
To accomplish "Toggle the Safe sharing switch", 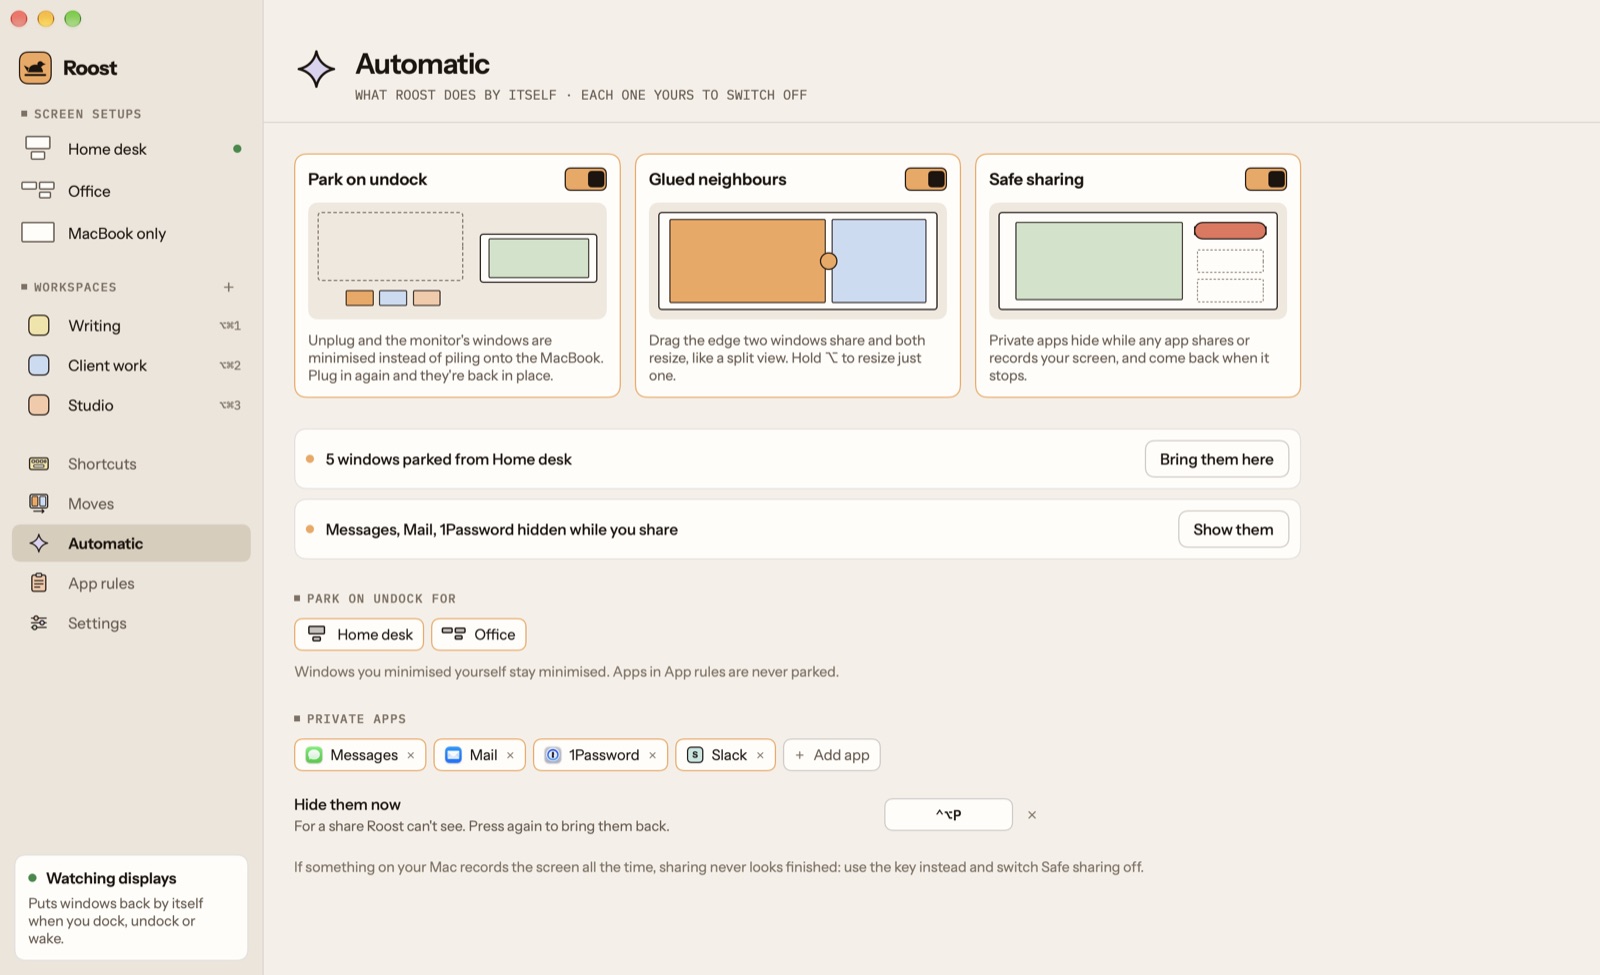I will pos(1266,179).
